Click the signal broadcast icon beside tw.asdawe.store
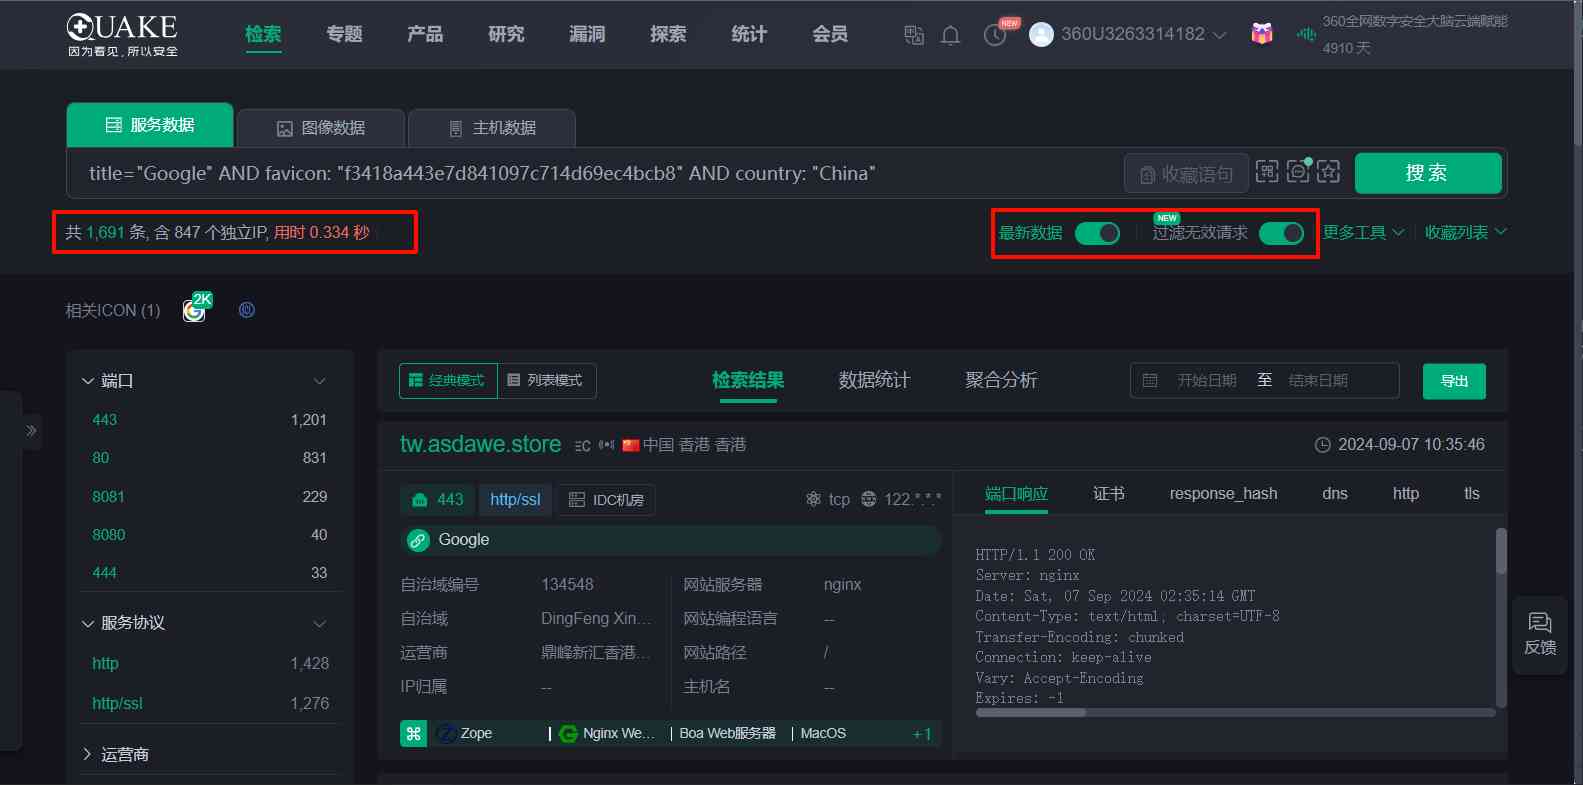Image resolution: width=1583 pixels, height=785 pixels. 607,445
